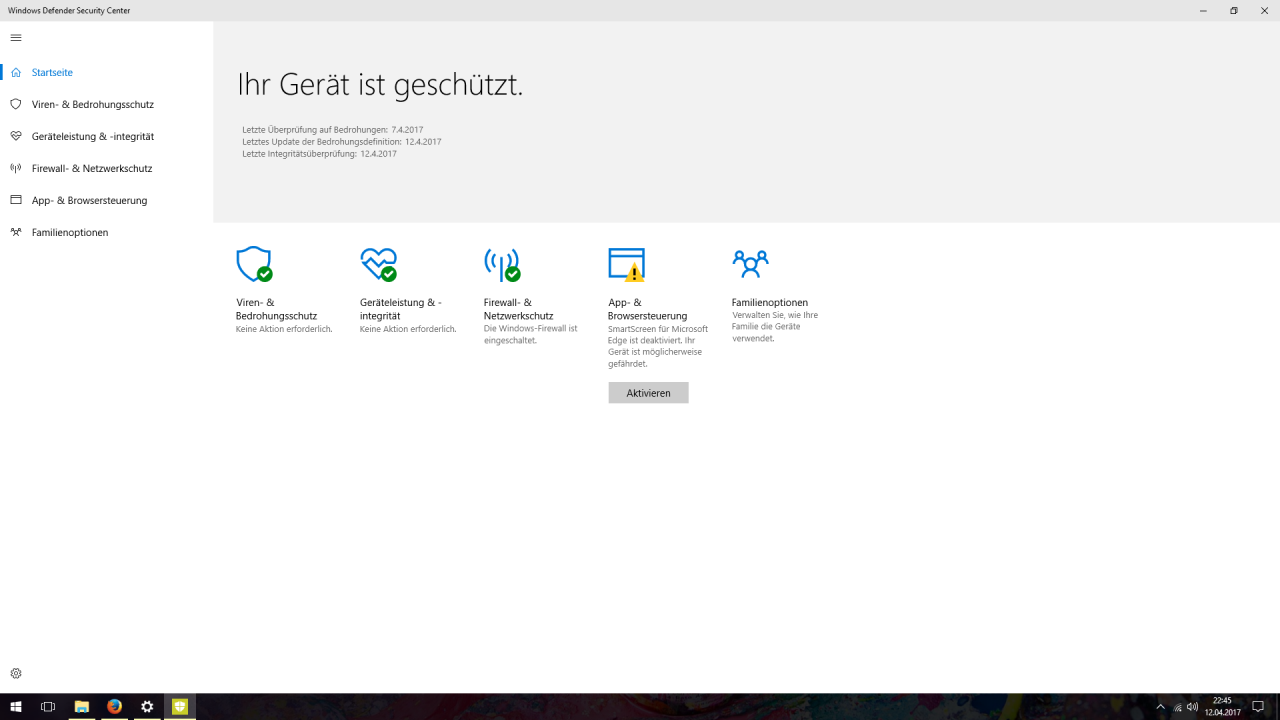The width and height of the screenshot is (1280, 720).
Task: Open Firefox from the taskbar
Action: 115,707
